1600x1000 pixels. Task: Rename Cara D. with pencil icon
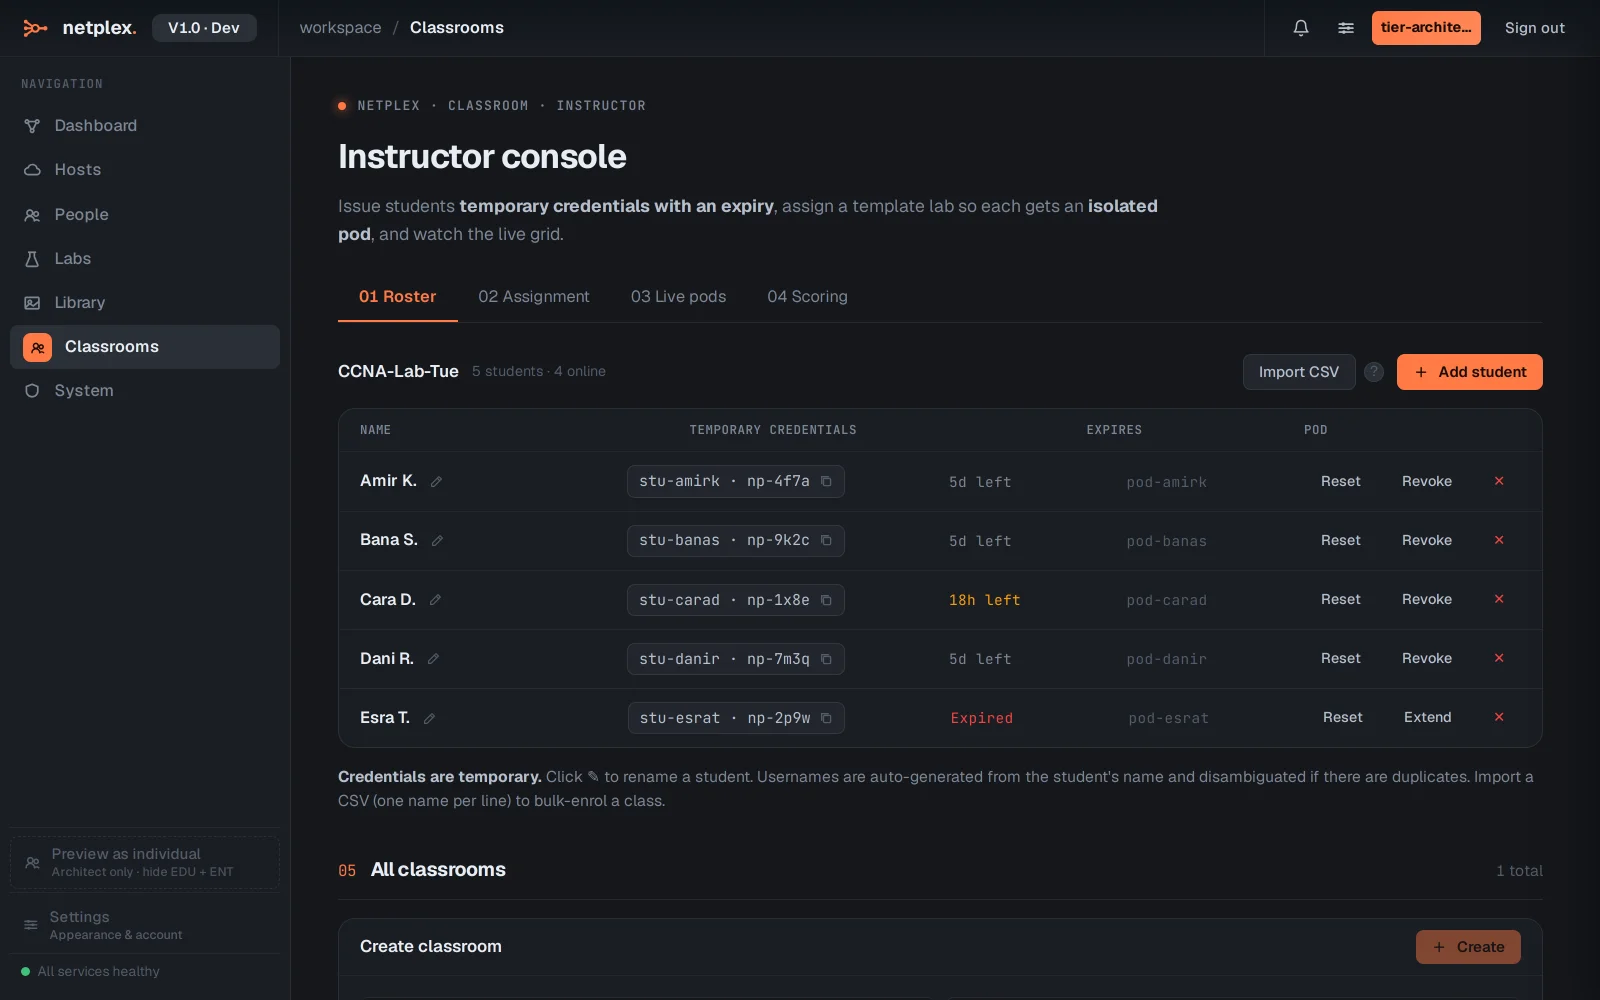point(435,600)
